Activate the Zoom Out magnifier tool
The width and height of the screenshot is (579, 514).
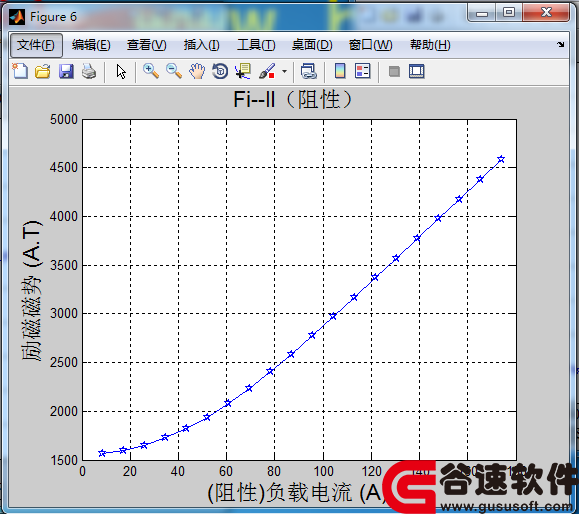coord(174,71)
